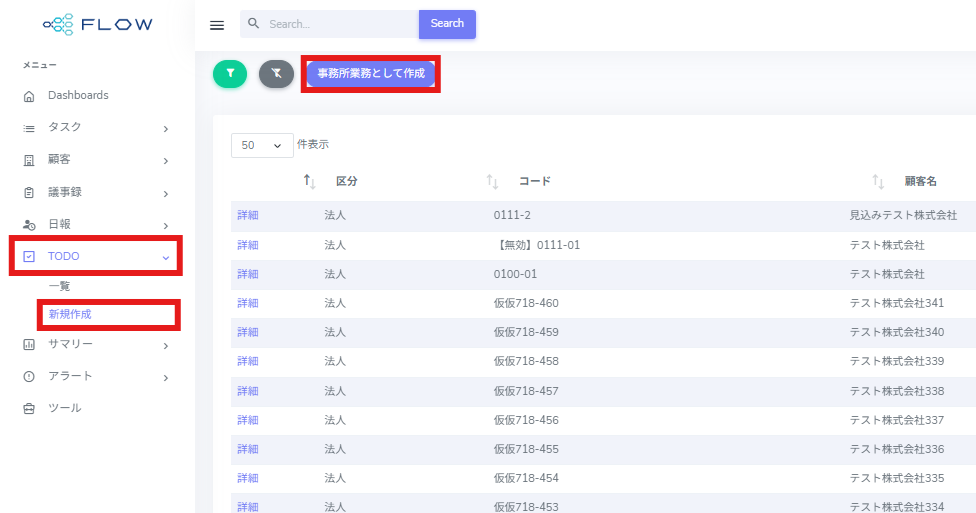Select 一覧 under TODO
The image size is (976, 513).
click(60, 286)
